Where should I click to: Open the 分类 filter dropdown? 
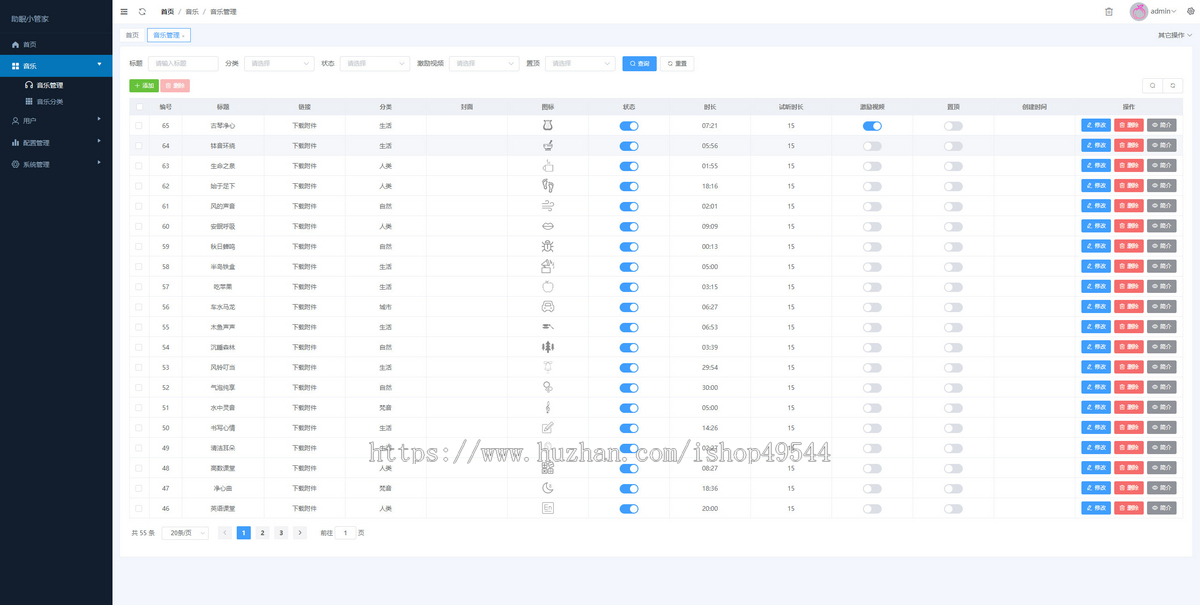(x=279, y=63)
